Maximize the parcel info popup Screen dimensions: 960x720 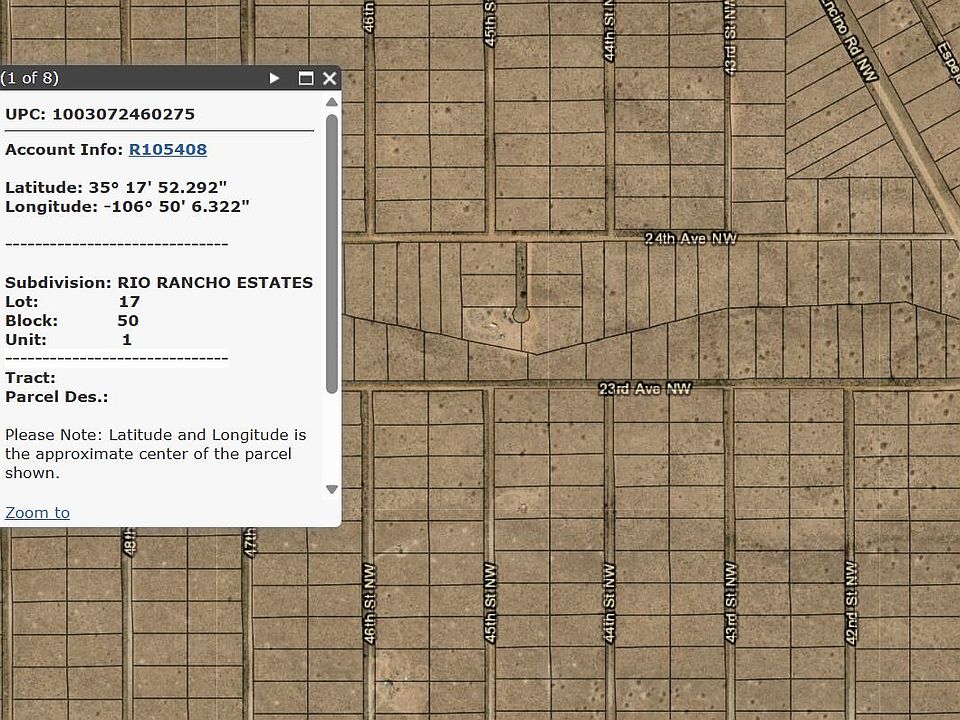pos(306,78)
